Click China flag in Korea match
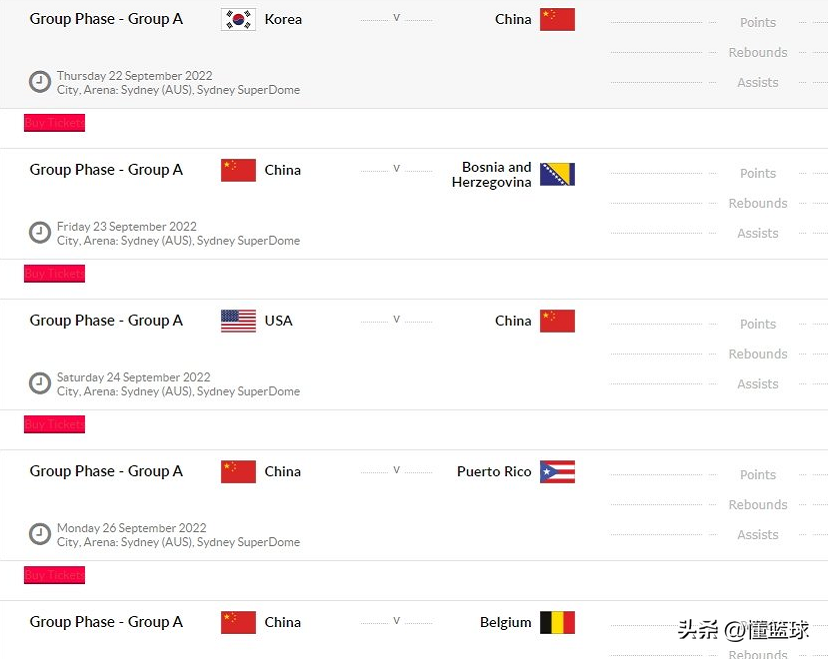 [x=557, y=19]
